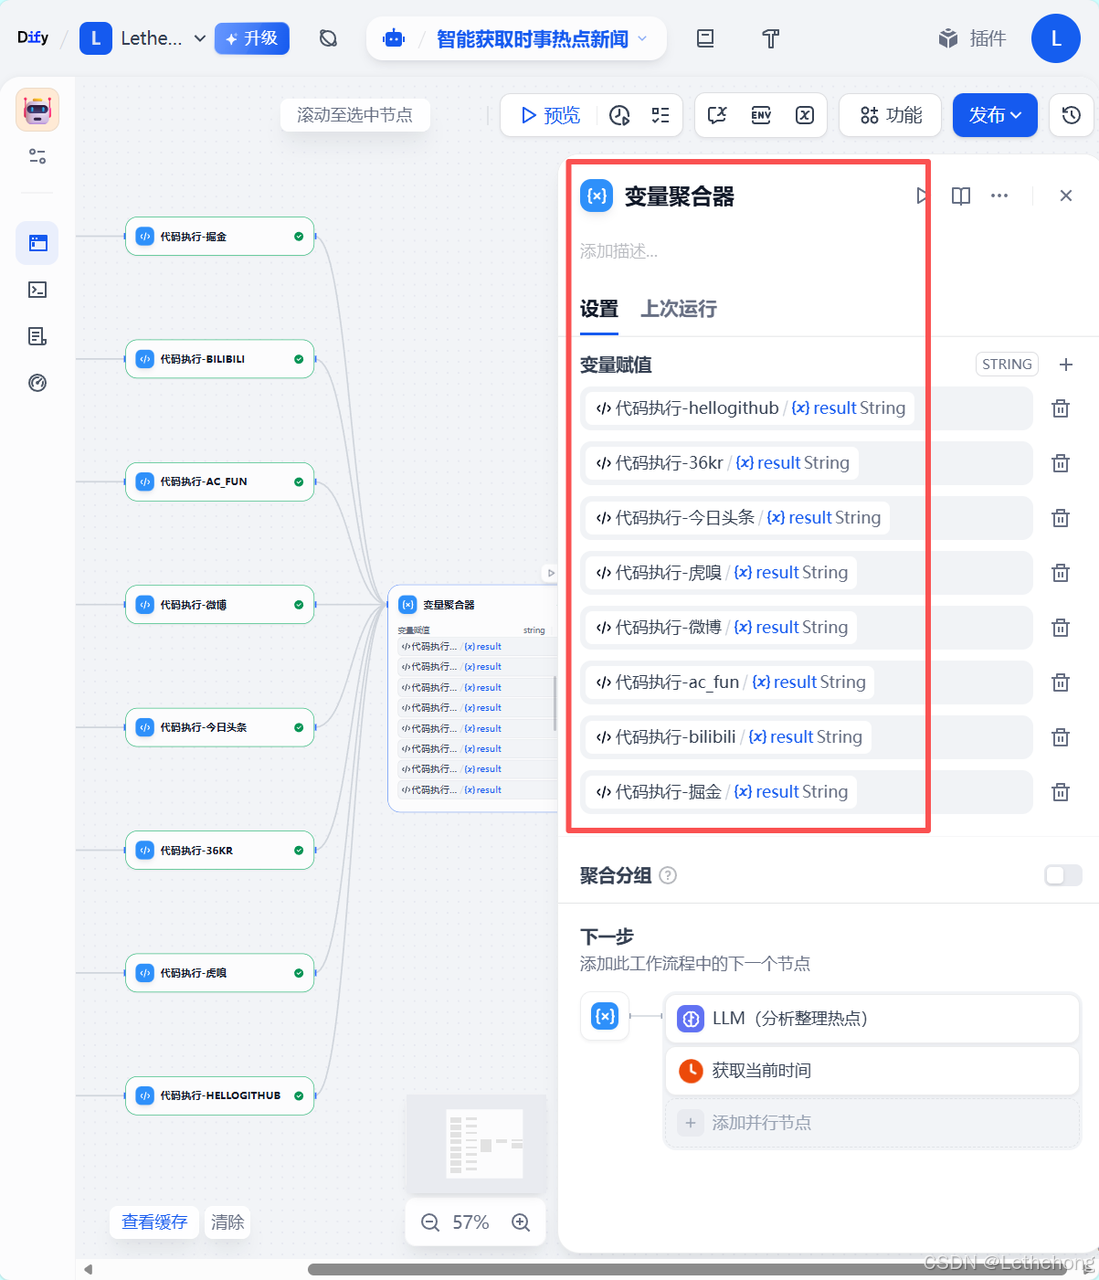Open the more options ellipsis in panel
This screenshot has width=1099, height=1280.
pos(999,196)
